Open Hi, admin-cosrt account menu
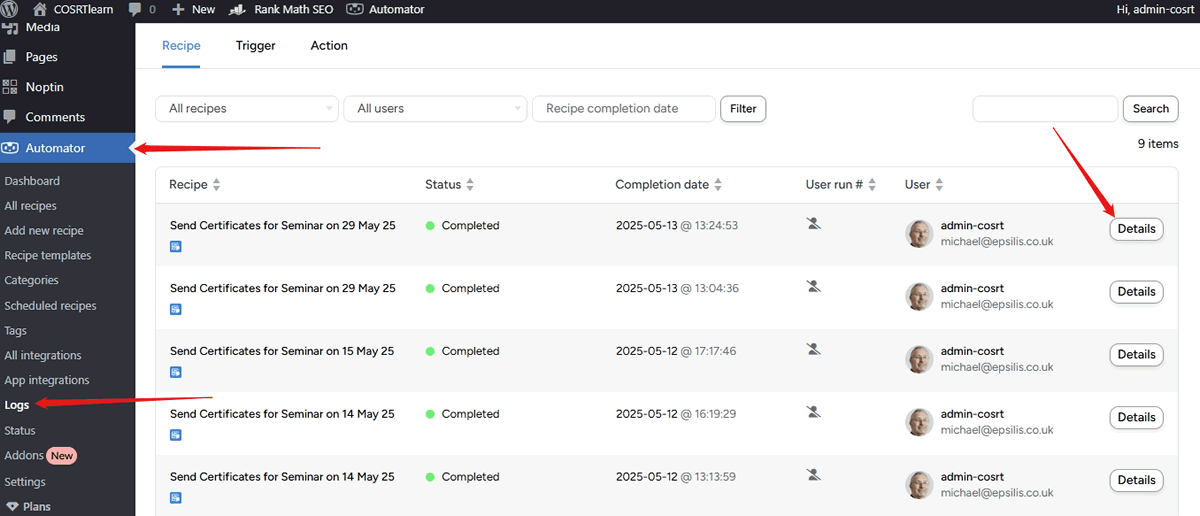1200x516 pixels. (x=1154, y=9)
